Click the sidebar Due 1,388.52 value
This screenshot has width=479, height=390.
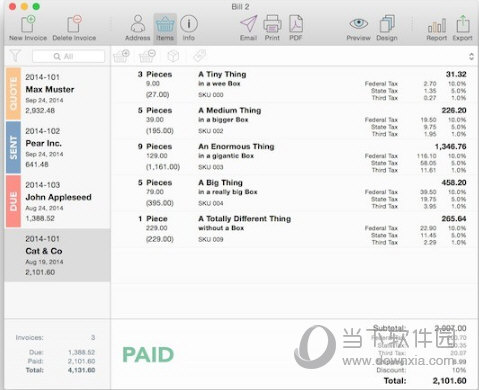tap(82, 352)
